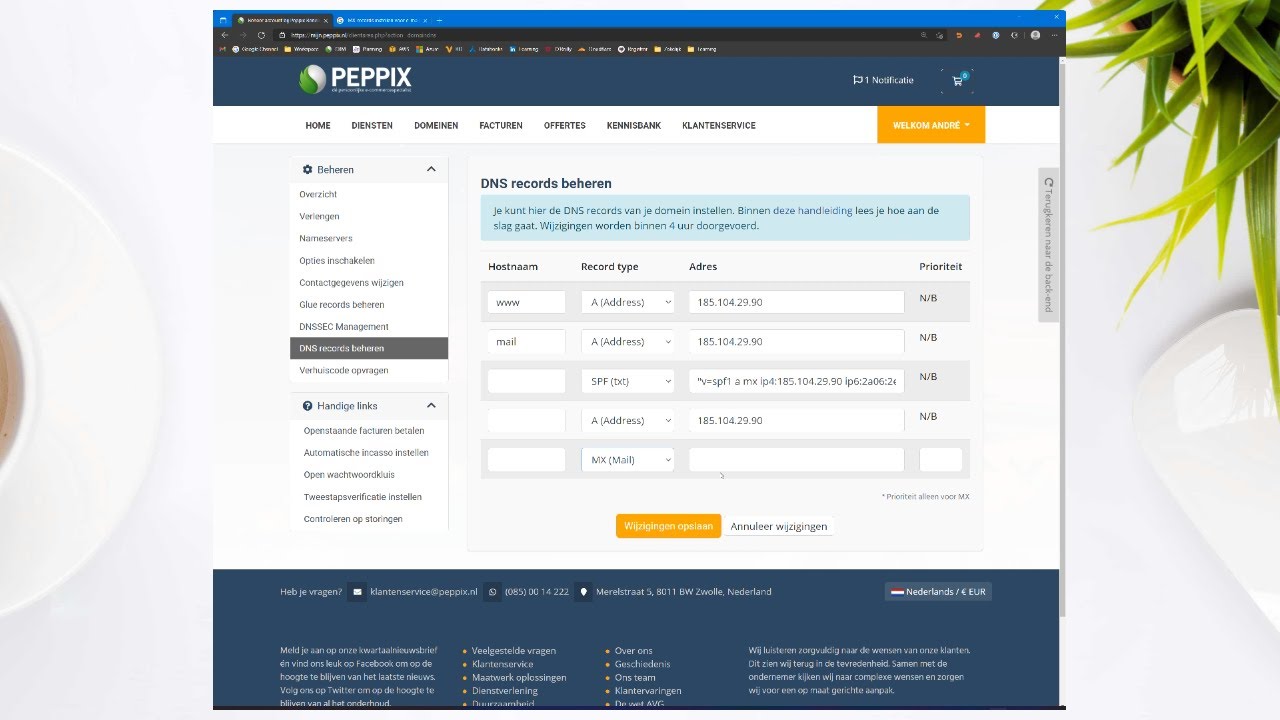The height and width of the screenshot is (720, 1280).
Task: Click the empty Adres field in the MX row
Action: pos(797,460)
